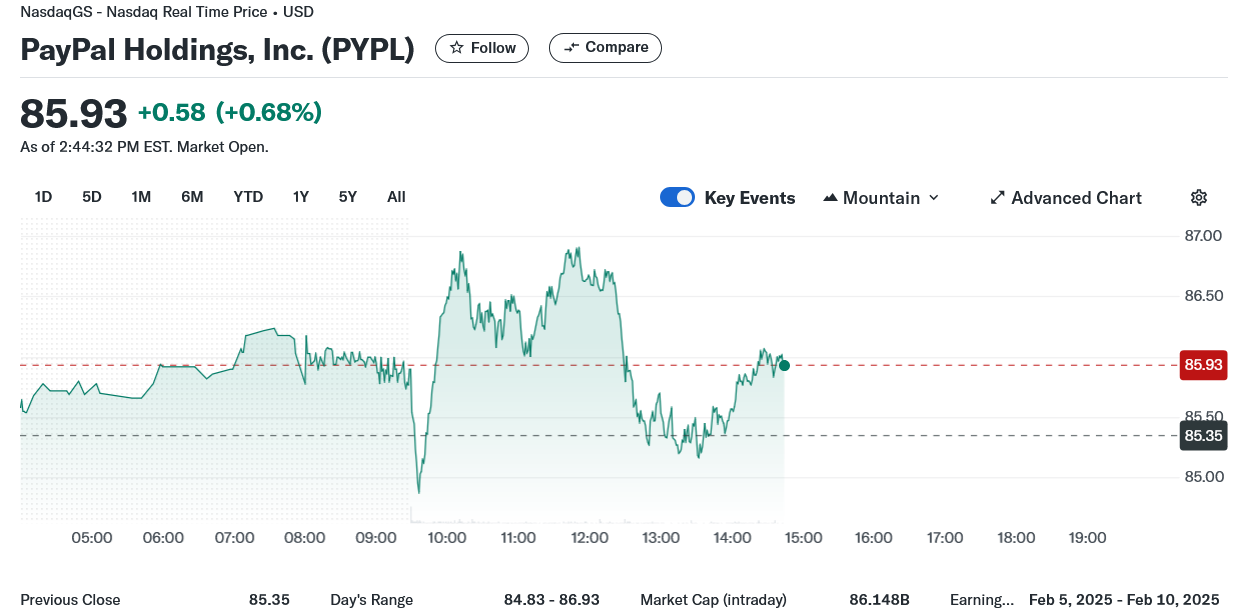1252x608 pixels.
Task: Click the mountain chart type icon
Action: [830, 198]
